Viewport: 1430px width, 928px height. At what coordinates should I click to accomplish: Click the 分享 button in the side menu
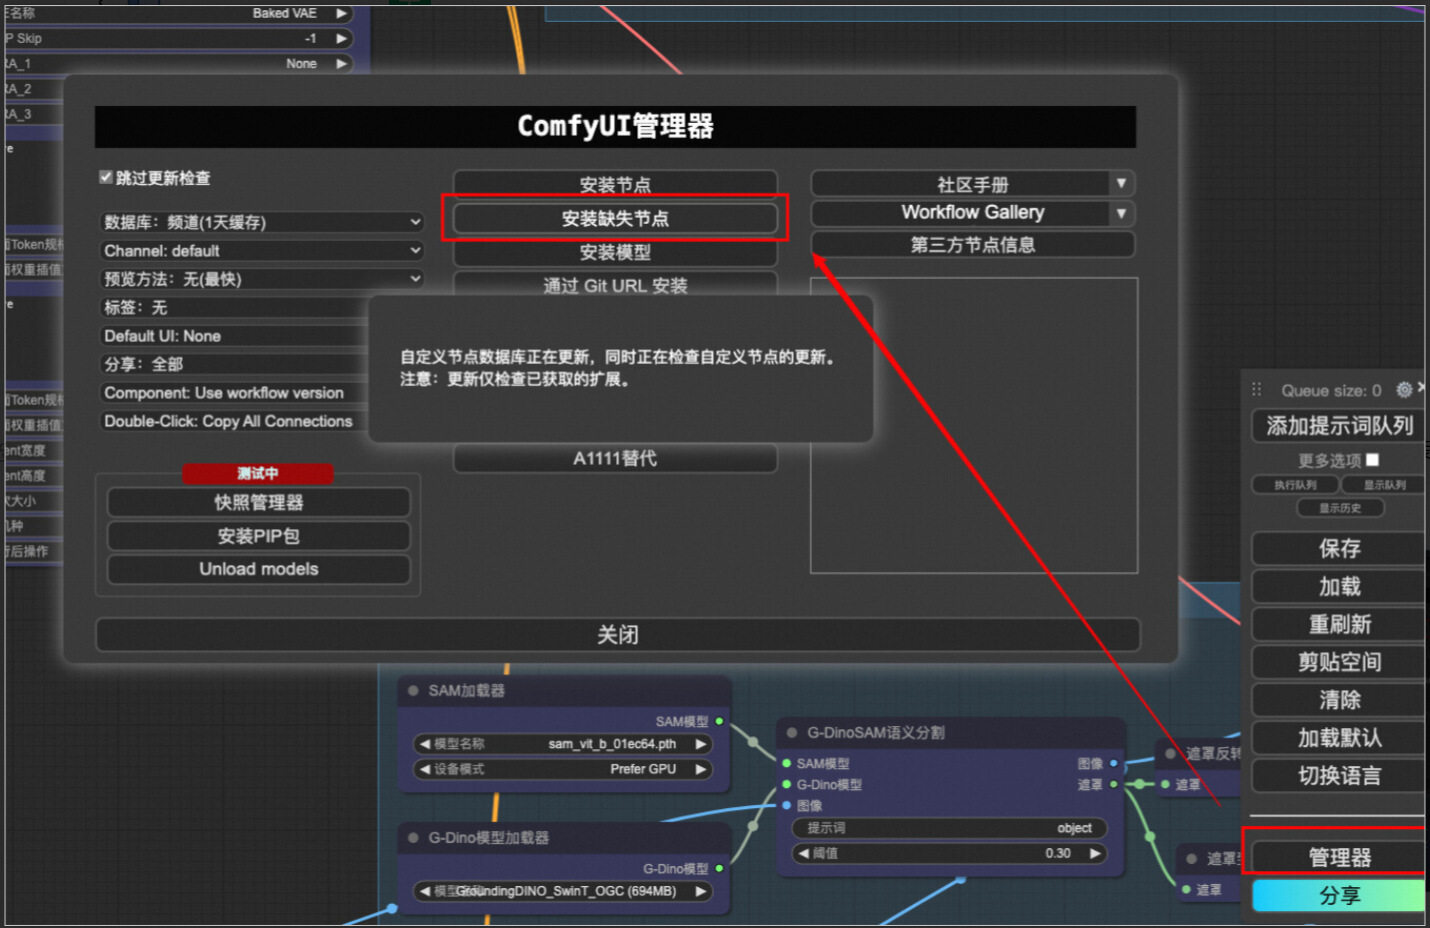point(1339,896)
